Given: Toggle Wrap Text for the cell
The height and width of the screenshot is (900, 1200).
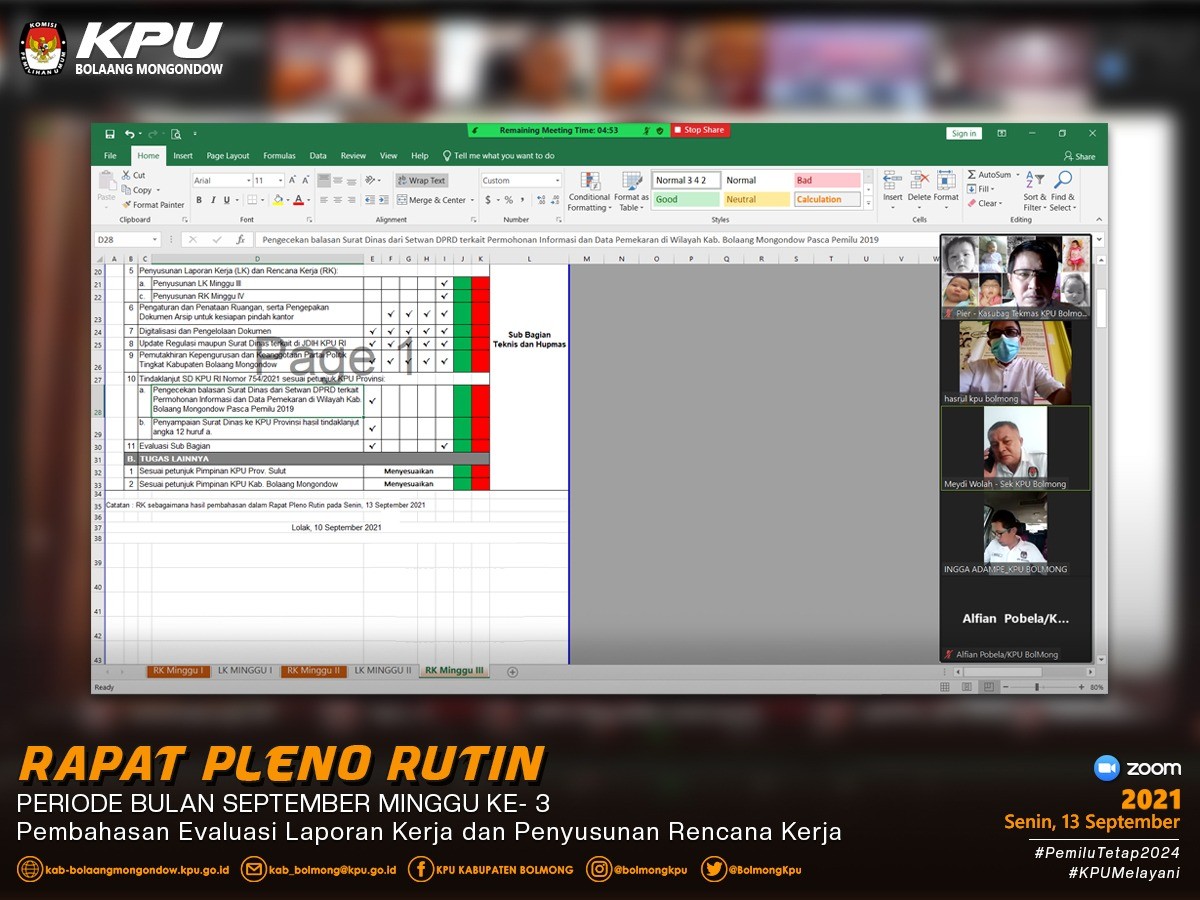Looking at the screenshot, I should click(421, 181).
